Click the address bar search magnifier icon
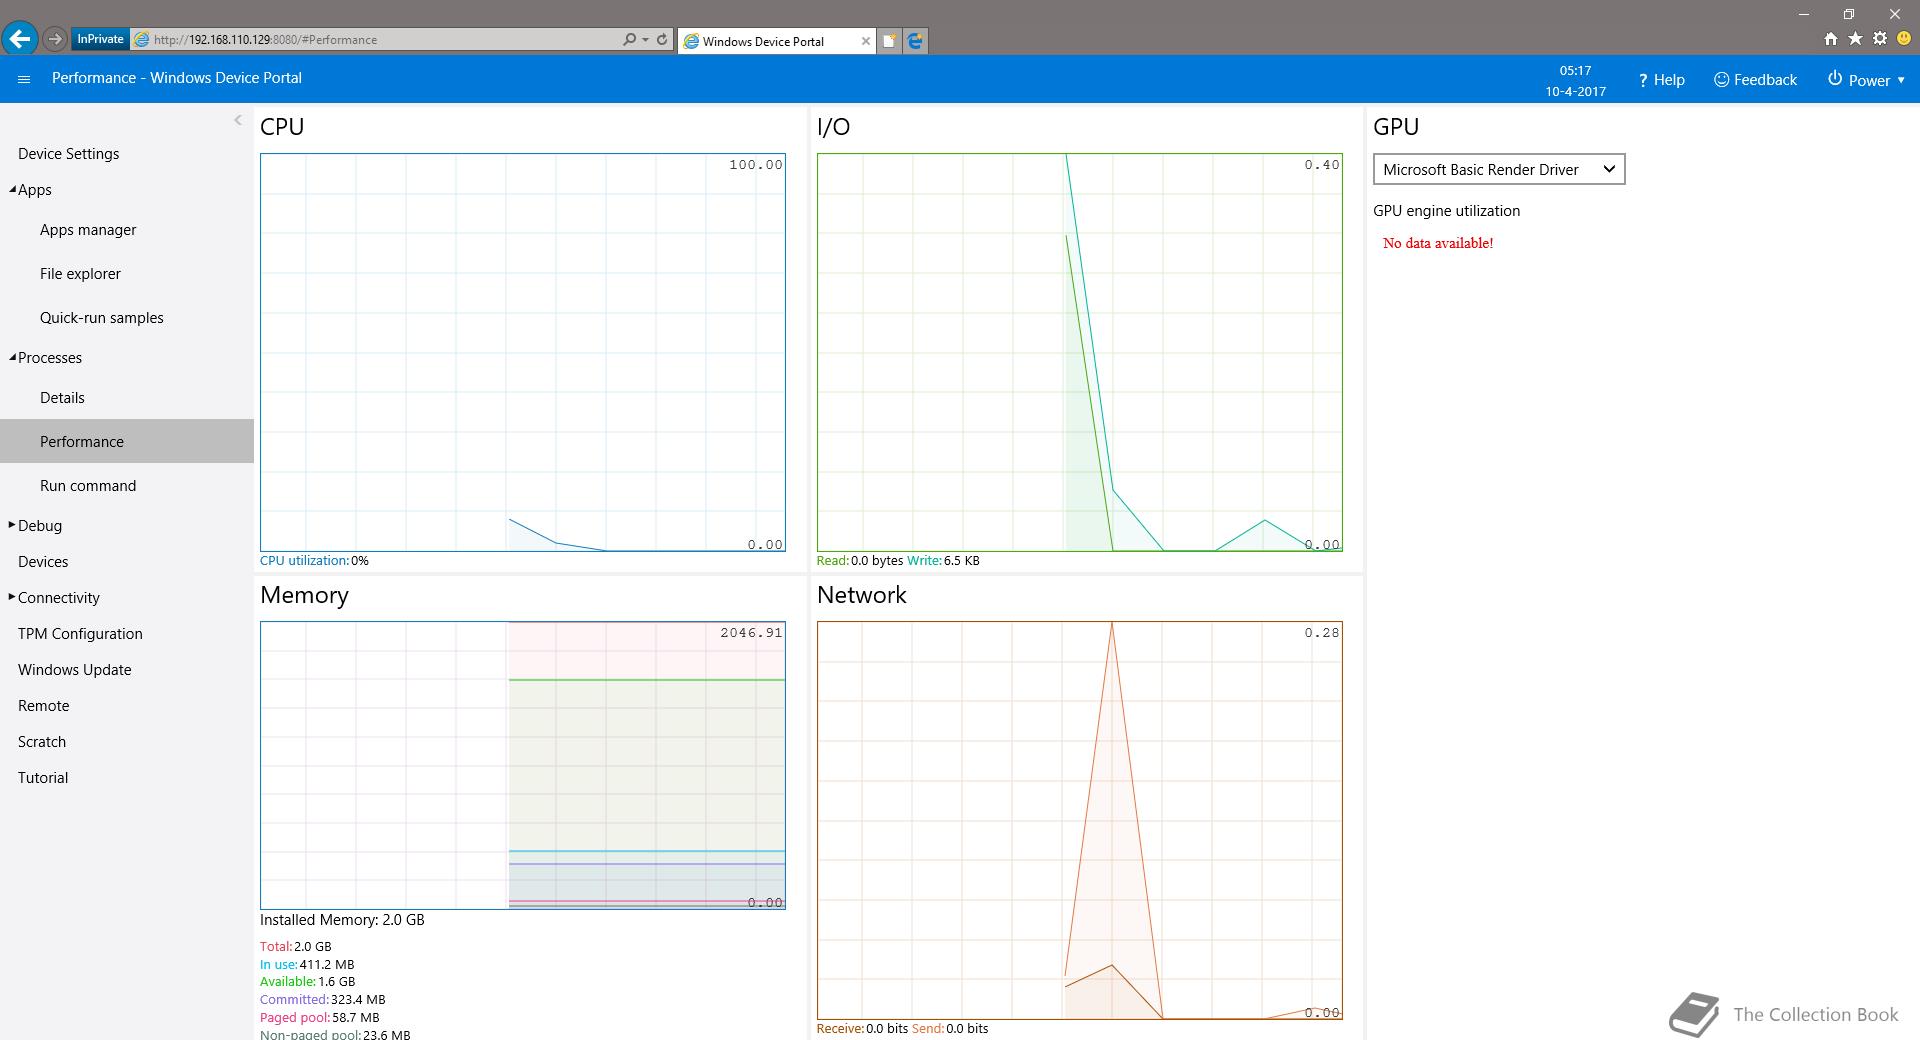 click(x=629, y=39)
